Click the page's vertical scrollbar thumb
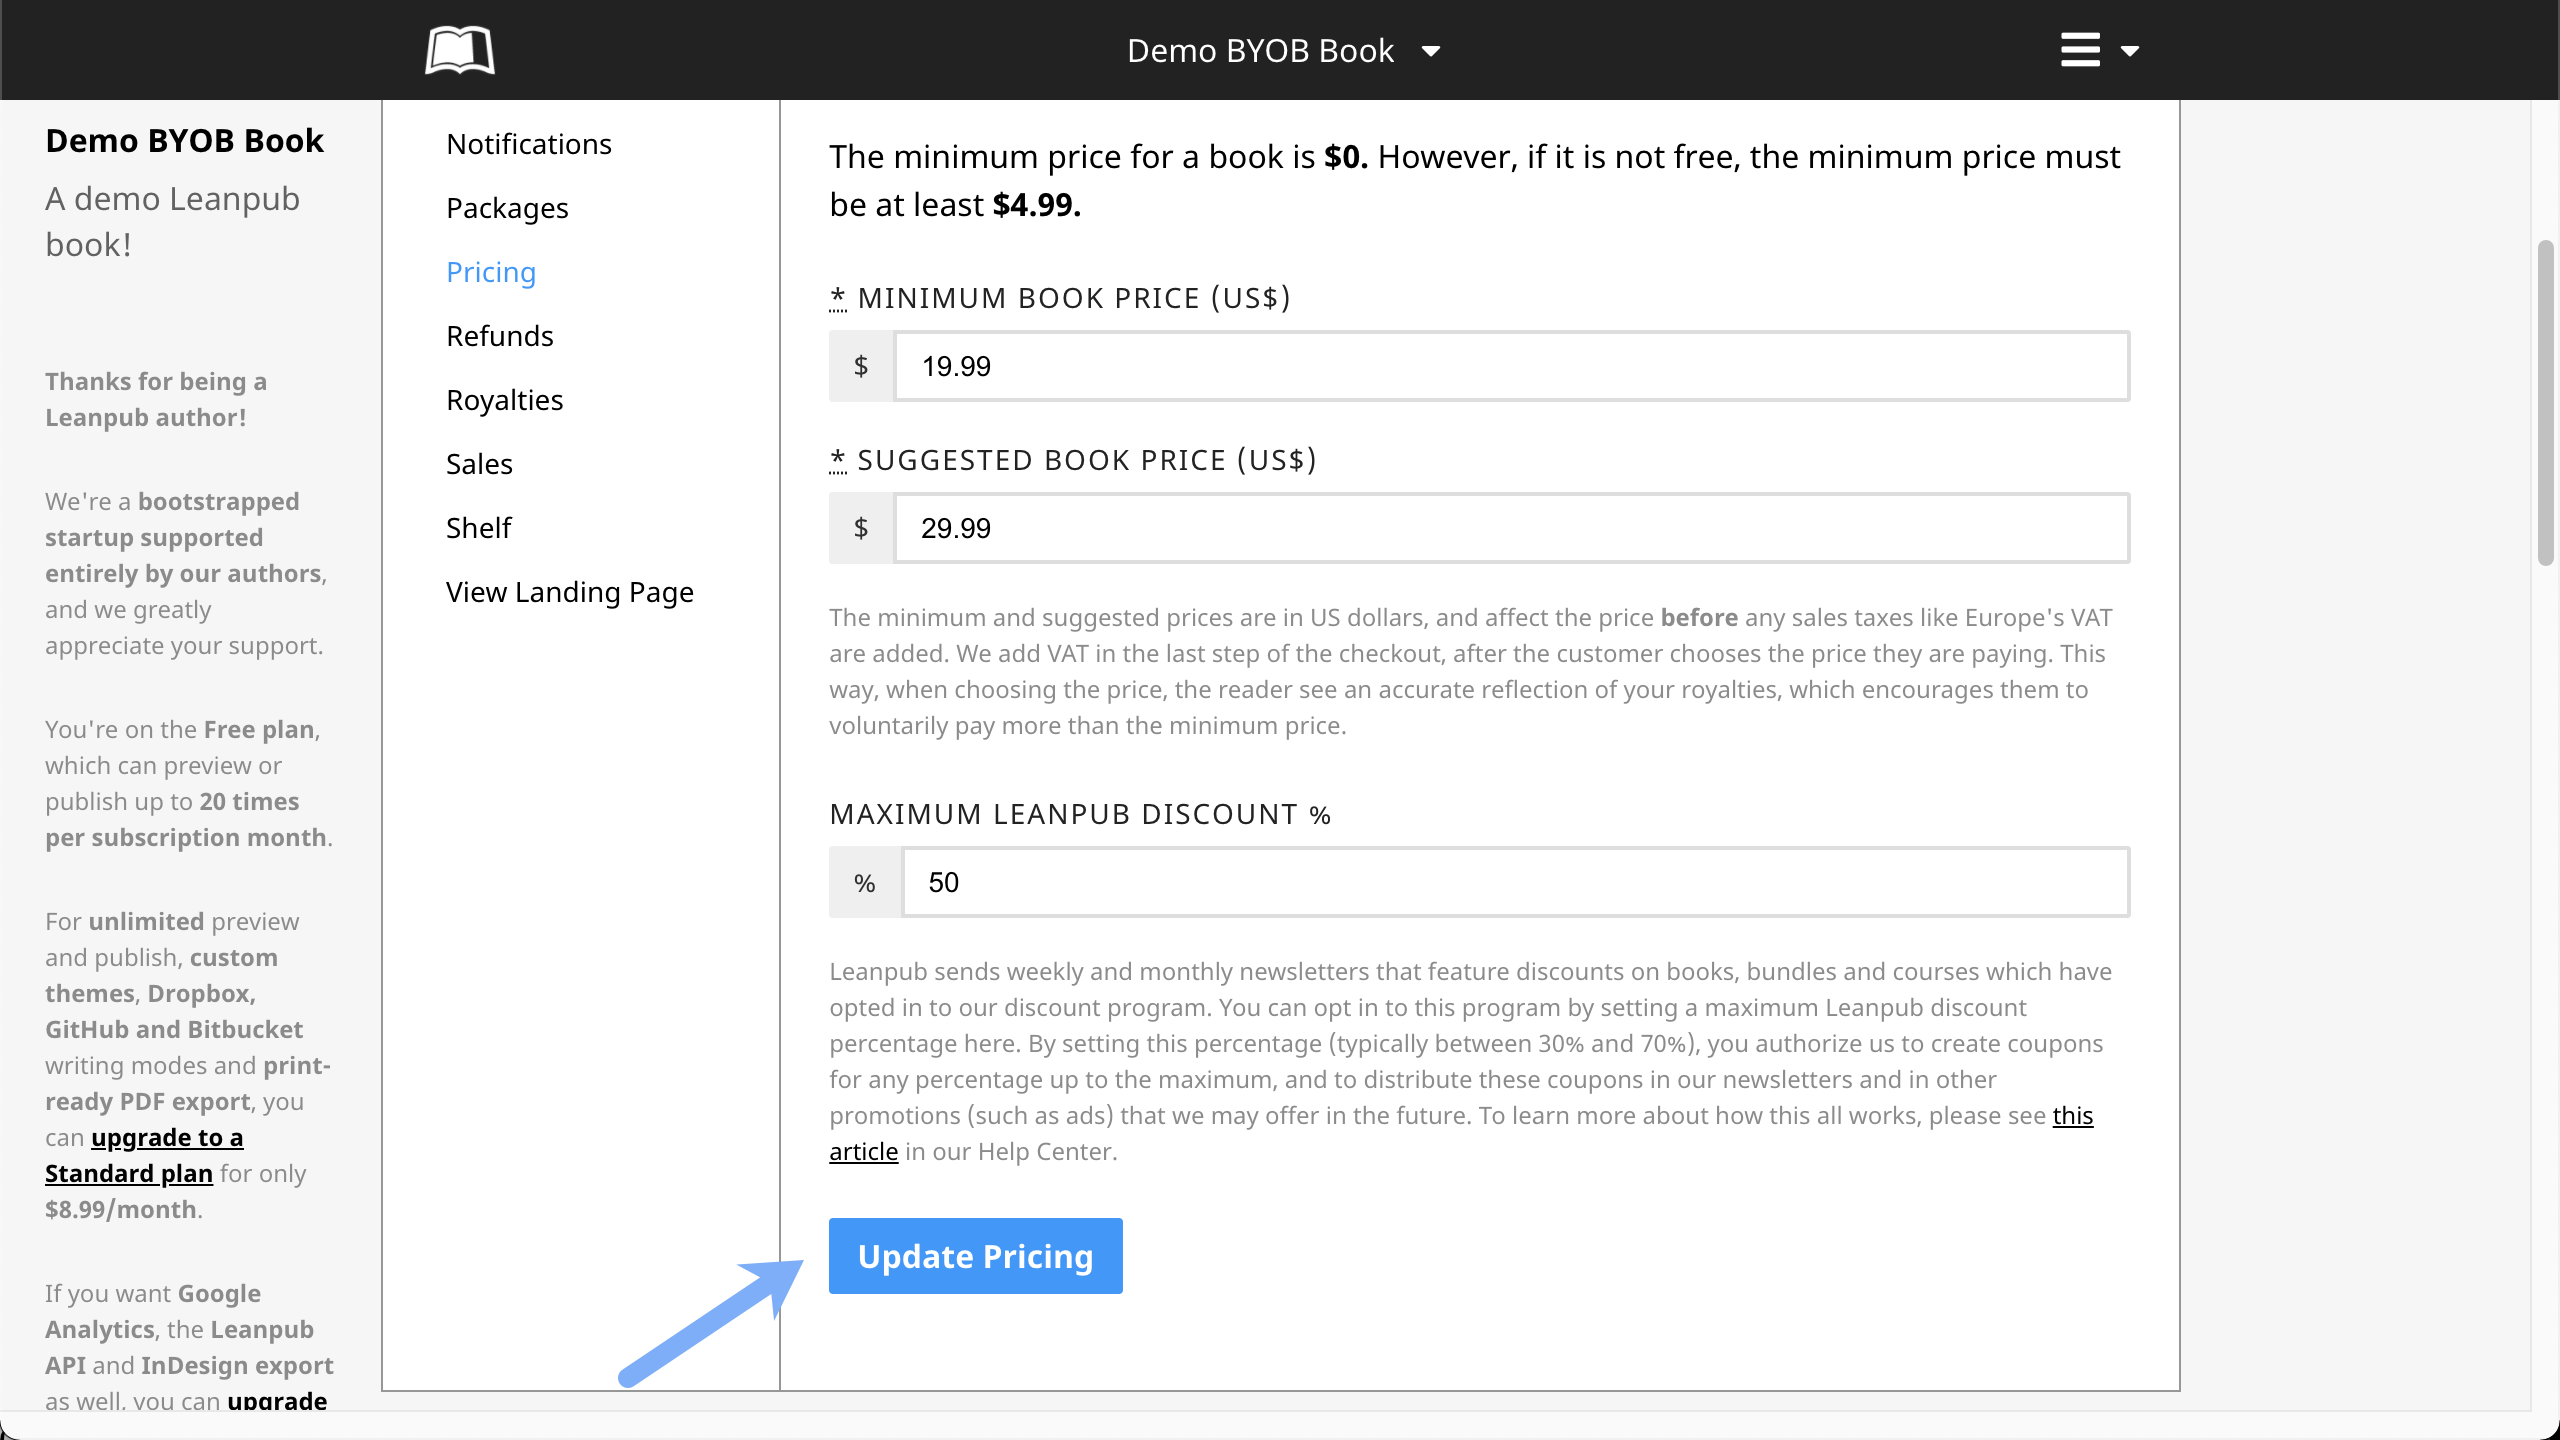 click(2545, 402)
